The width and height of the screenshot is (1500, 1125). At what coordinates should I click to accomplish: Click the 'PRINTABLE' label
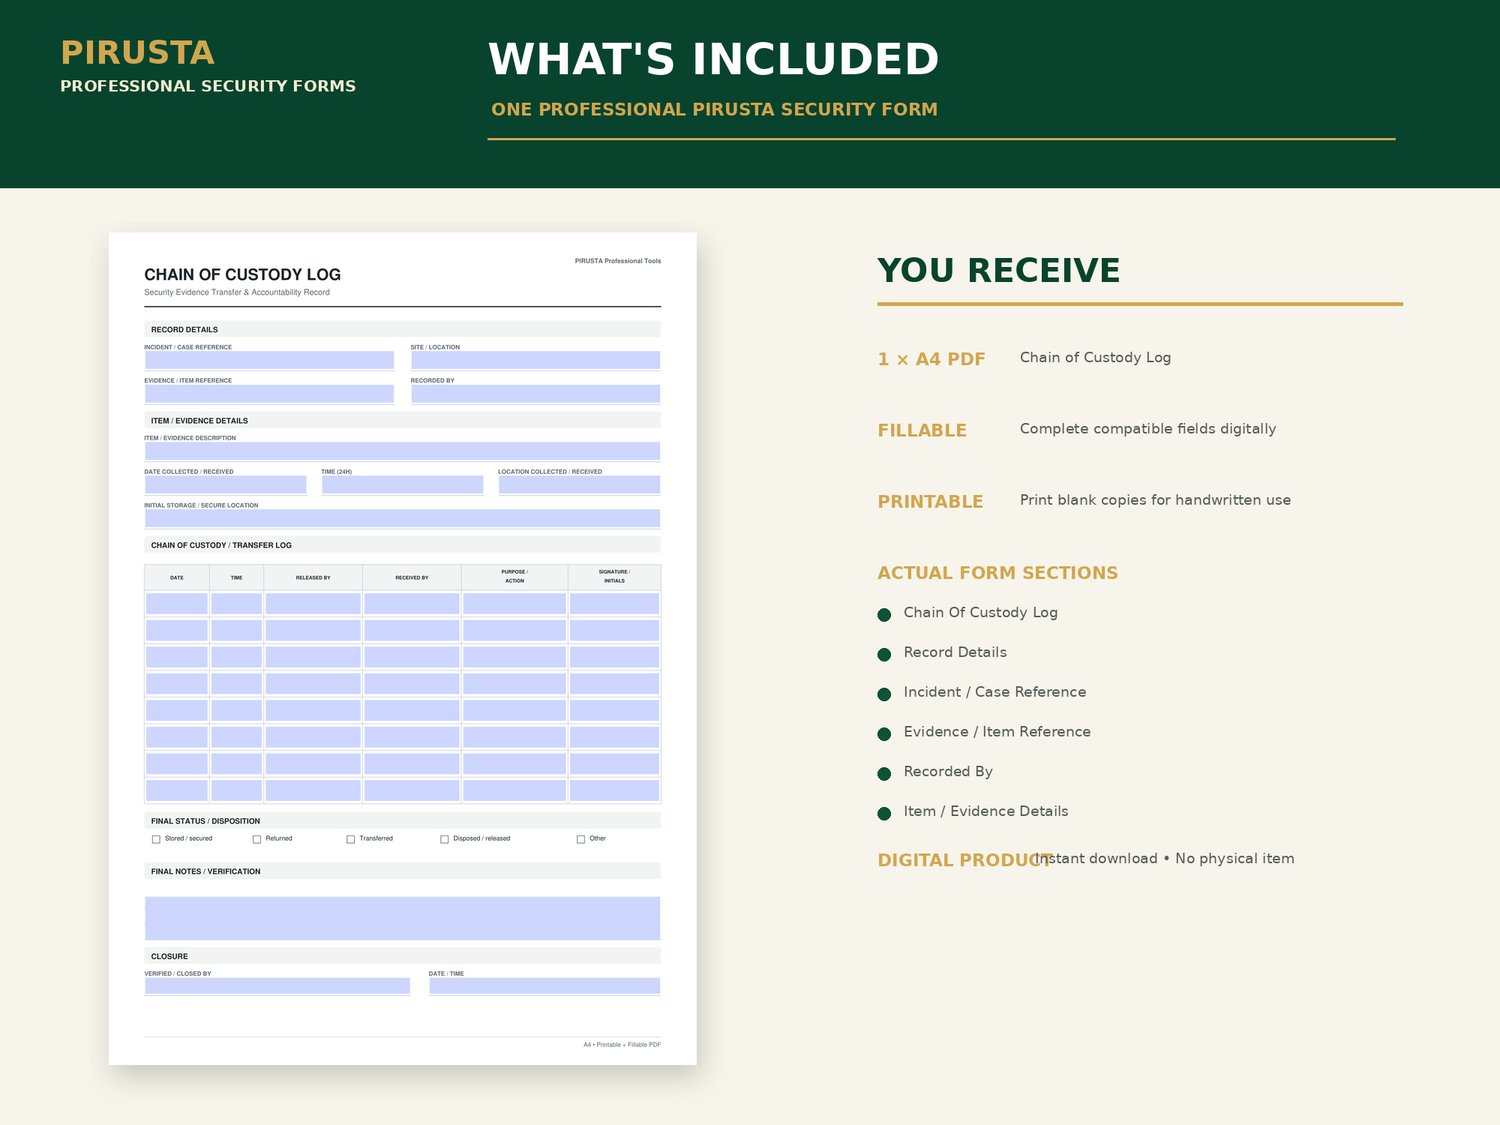930,501
